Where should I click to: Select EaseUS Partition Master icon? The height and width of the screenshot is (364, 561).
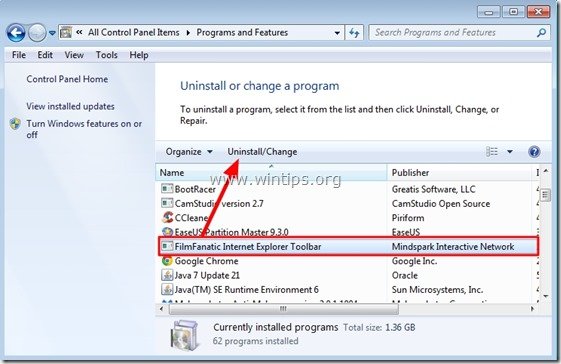pos(167,232)
